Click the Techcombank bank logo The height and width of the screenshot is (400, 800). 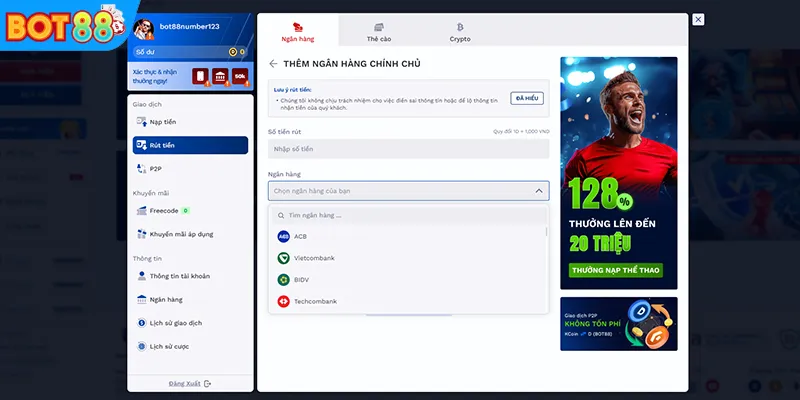coord(283,301)
